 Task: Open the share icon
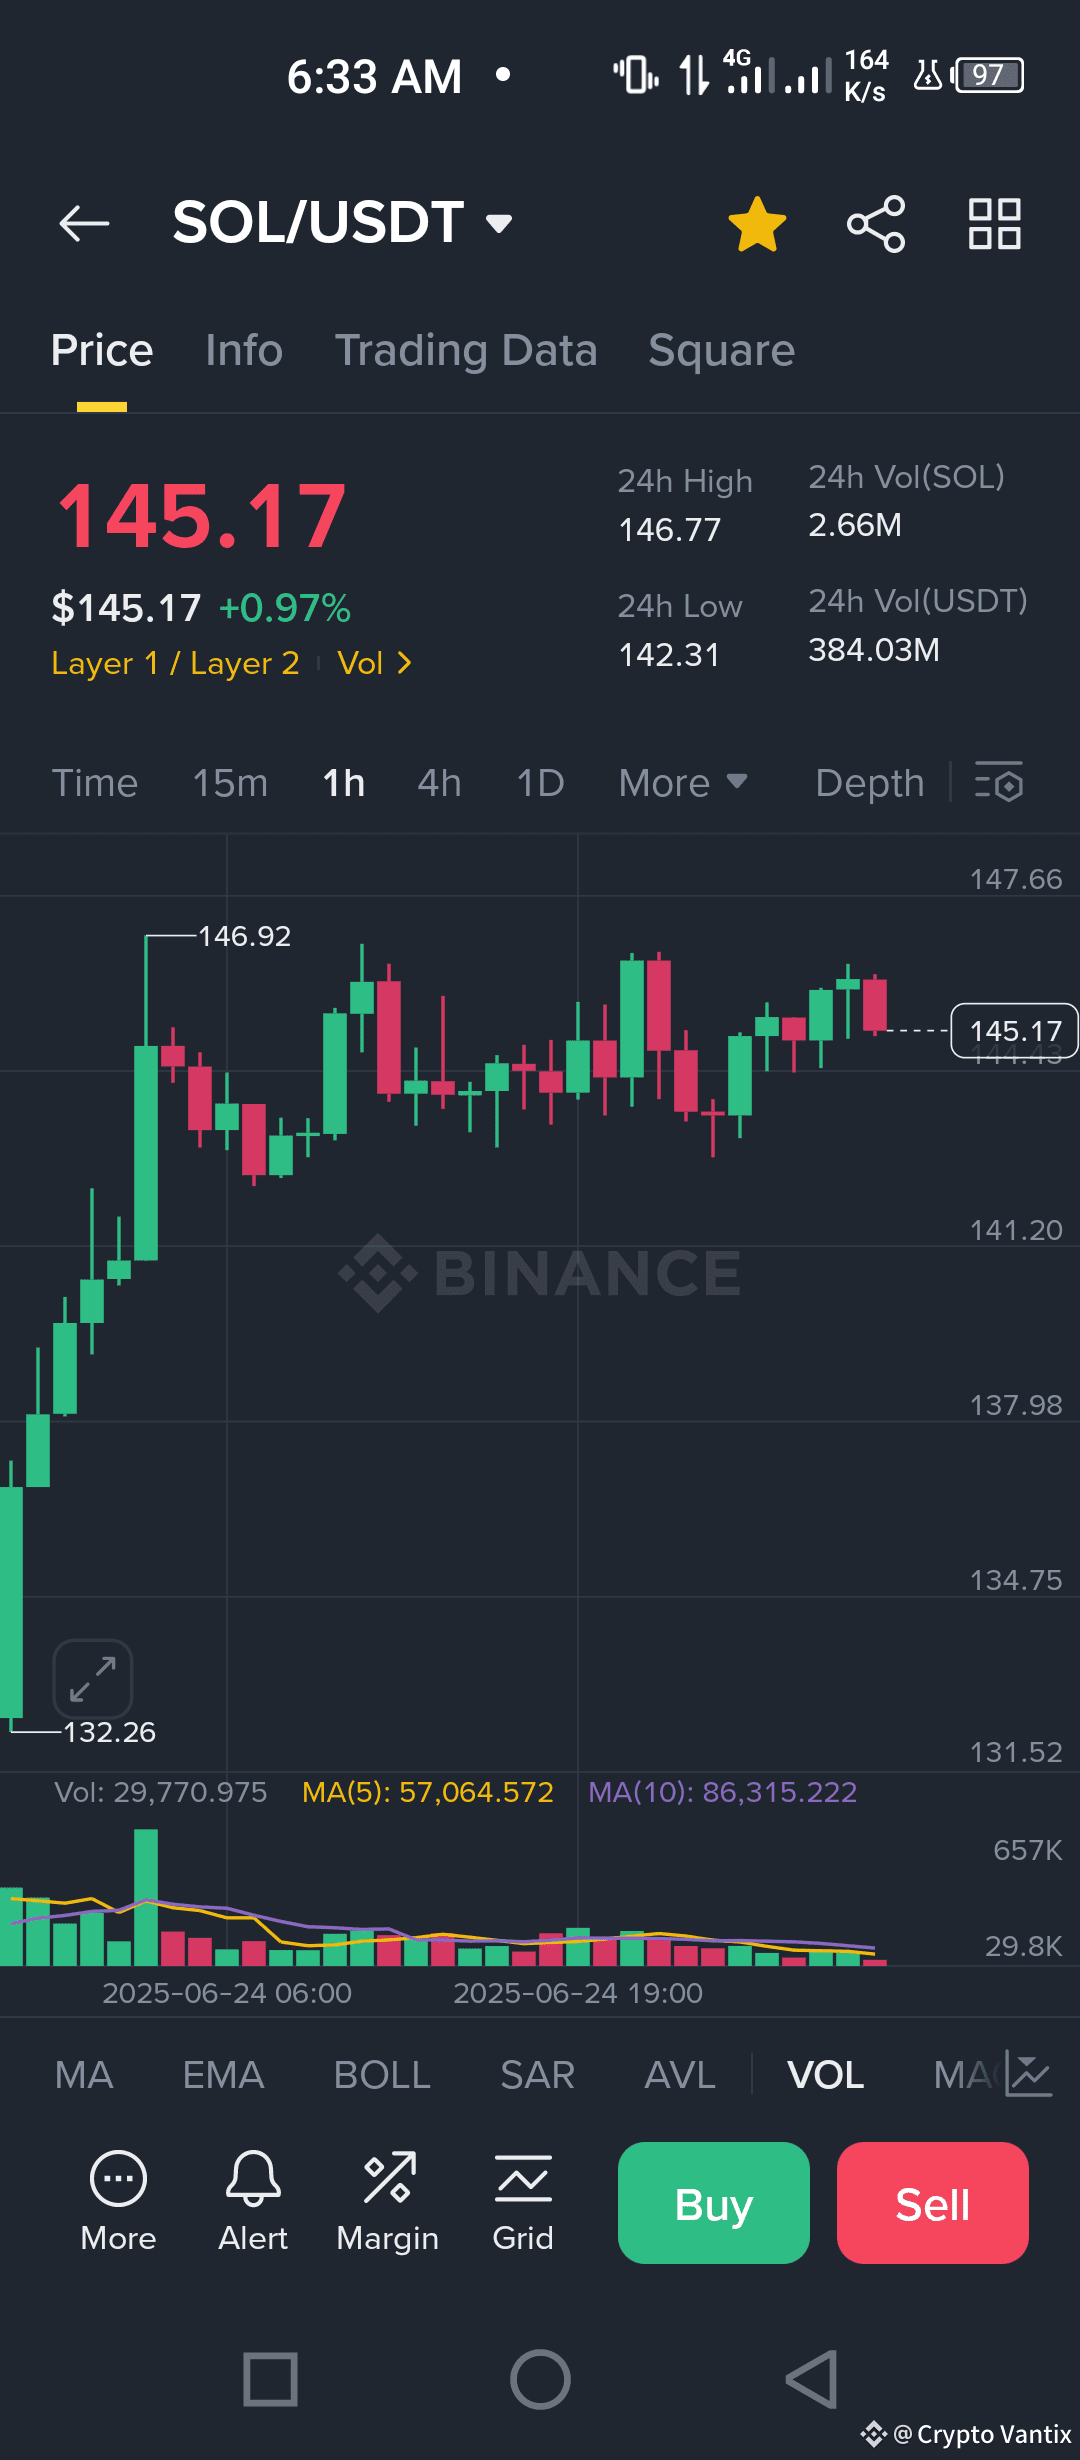click(x=876, y=224)
